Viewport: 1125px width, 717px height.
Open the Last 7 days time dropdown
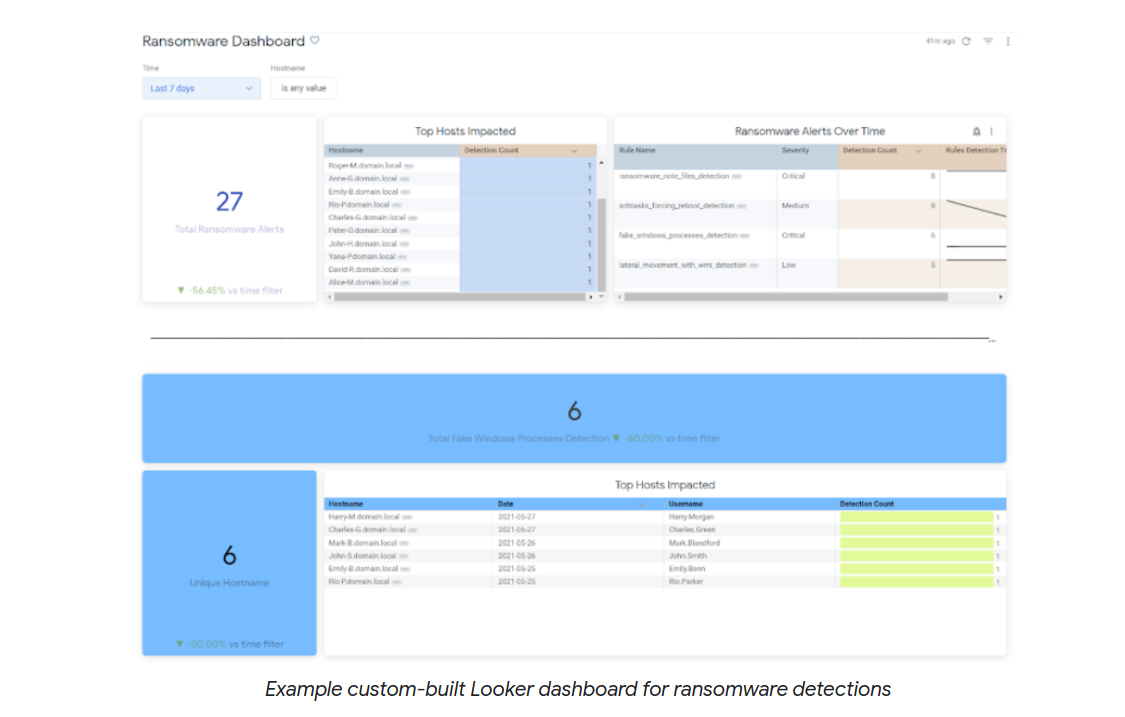pyautogui.click(x=202, y=88)
